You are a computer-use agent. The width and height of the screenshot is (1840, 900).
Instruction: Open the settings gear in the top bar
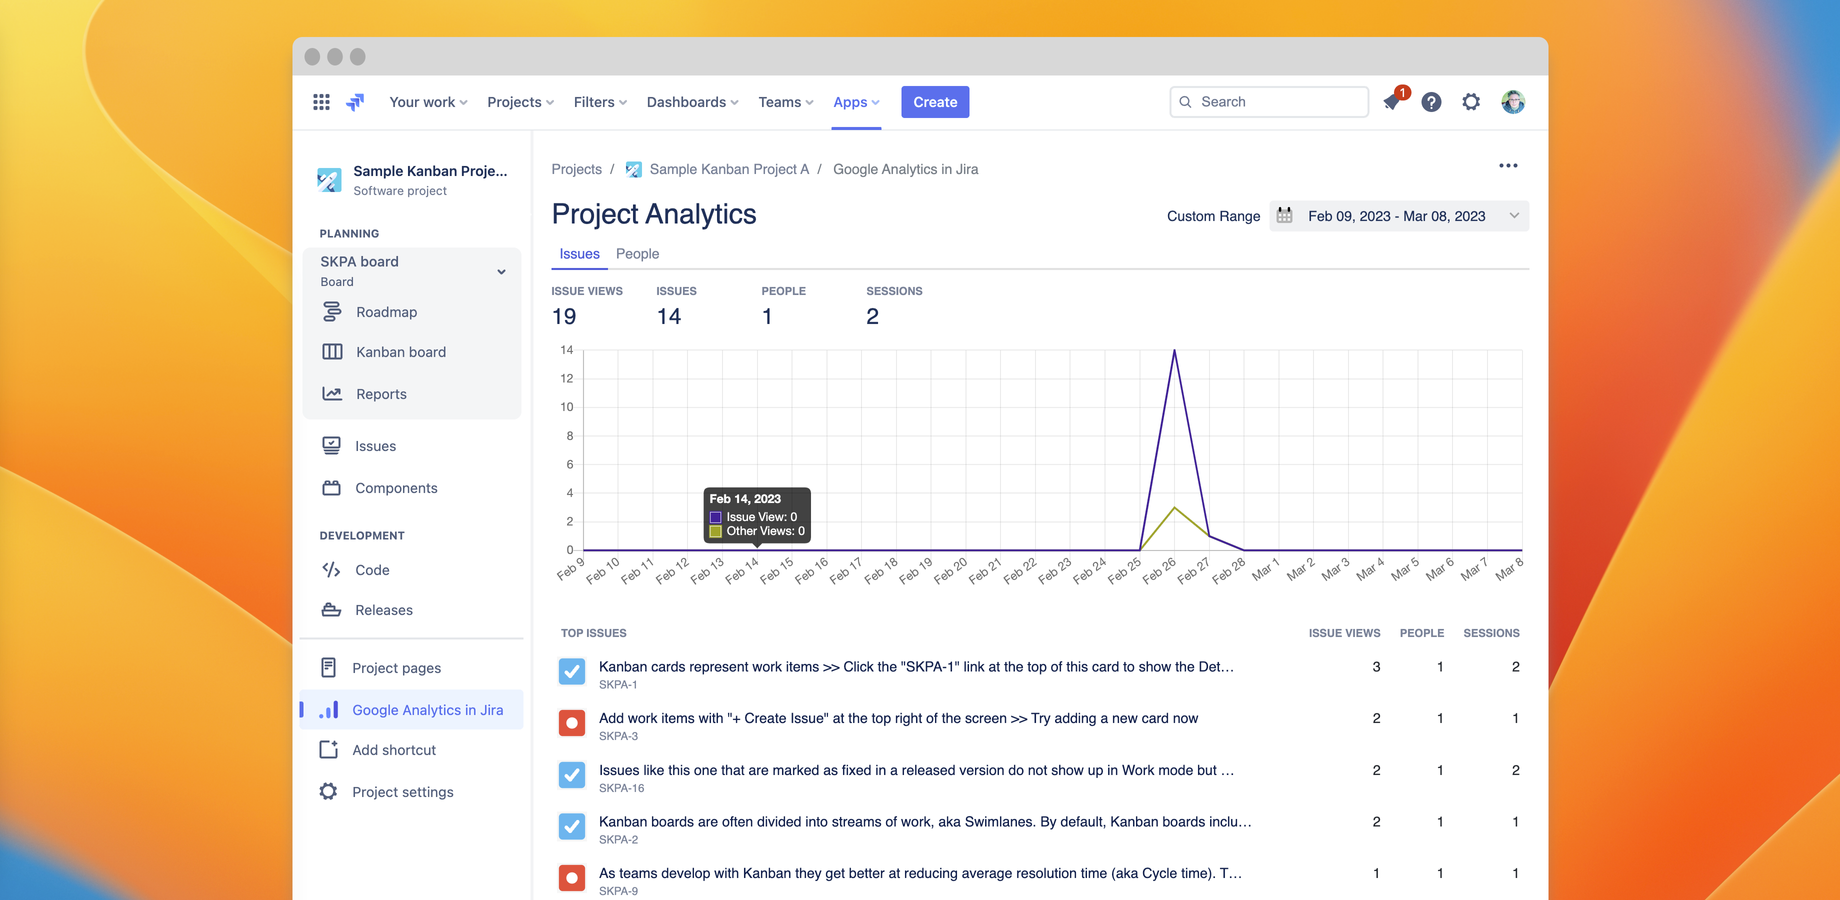coord(1471,102)
